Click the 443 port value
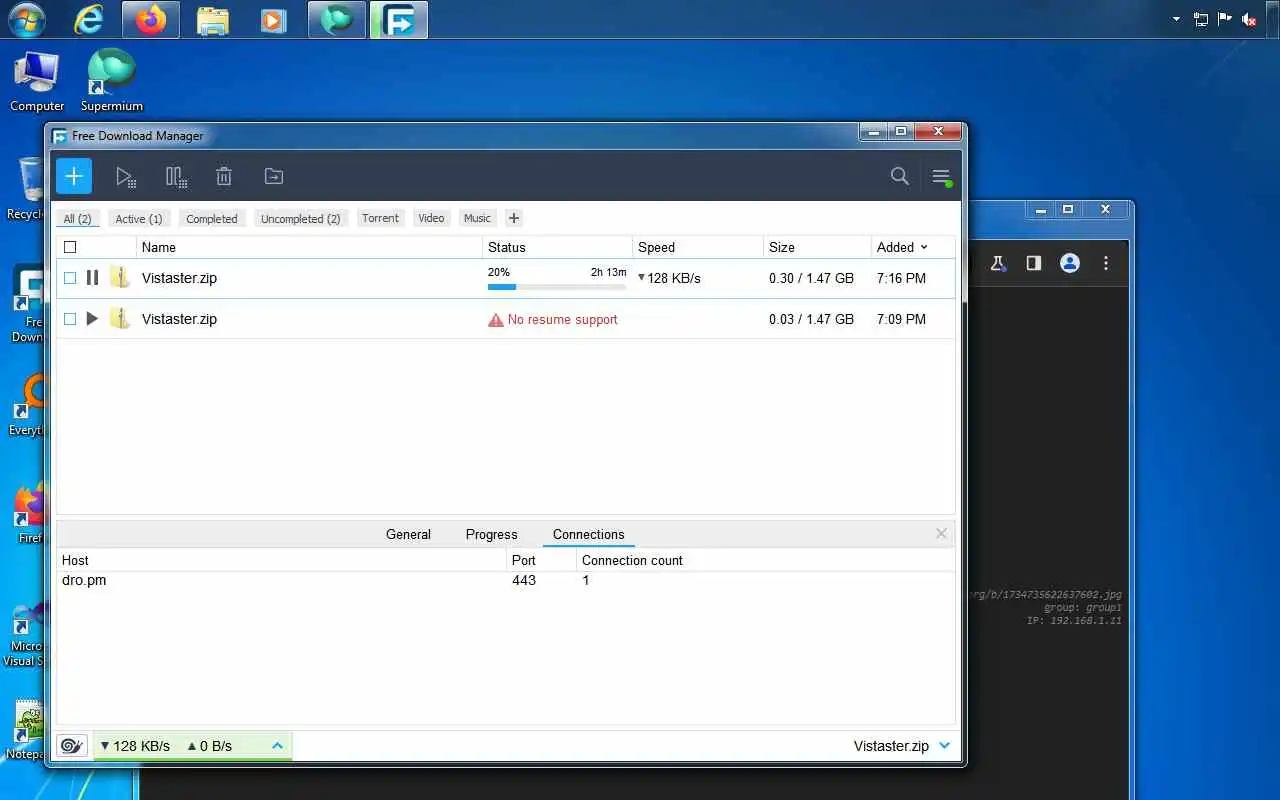Screen dimensions: 1280x800 point(524,580)
